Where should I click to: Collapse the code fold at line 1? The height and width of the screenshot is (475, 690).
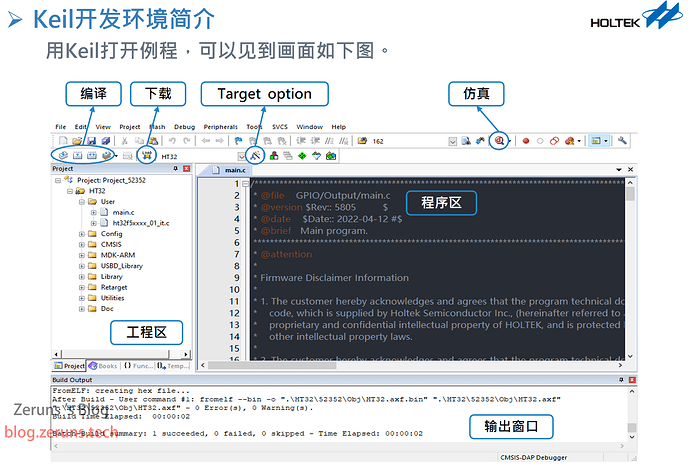pyautogui.click(x=244, y=183)
